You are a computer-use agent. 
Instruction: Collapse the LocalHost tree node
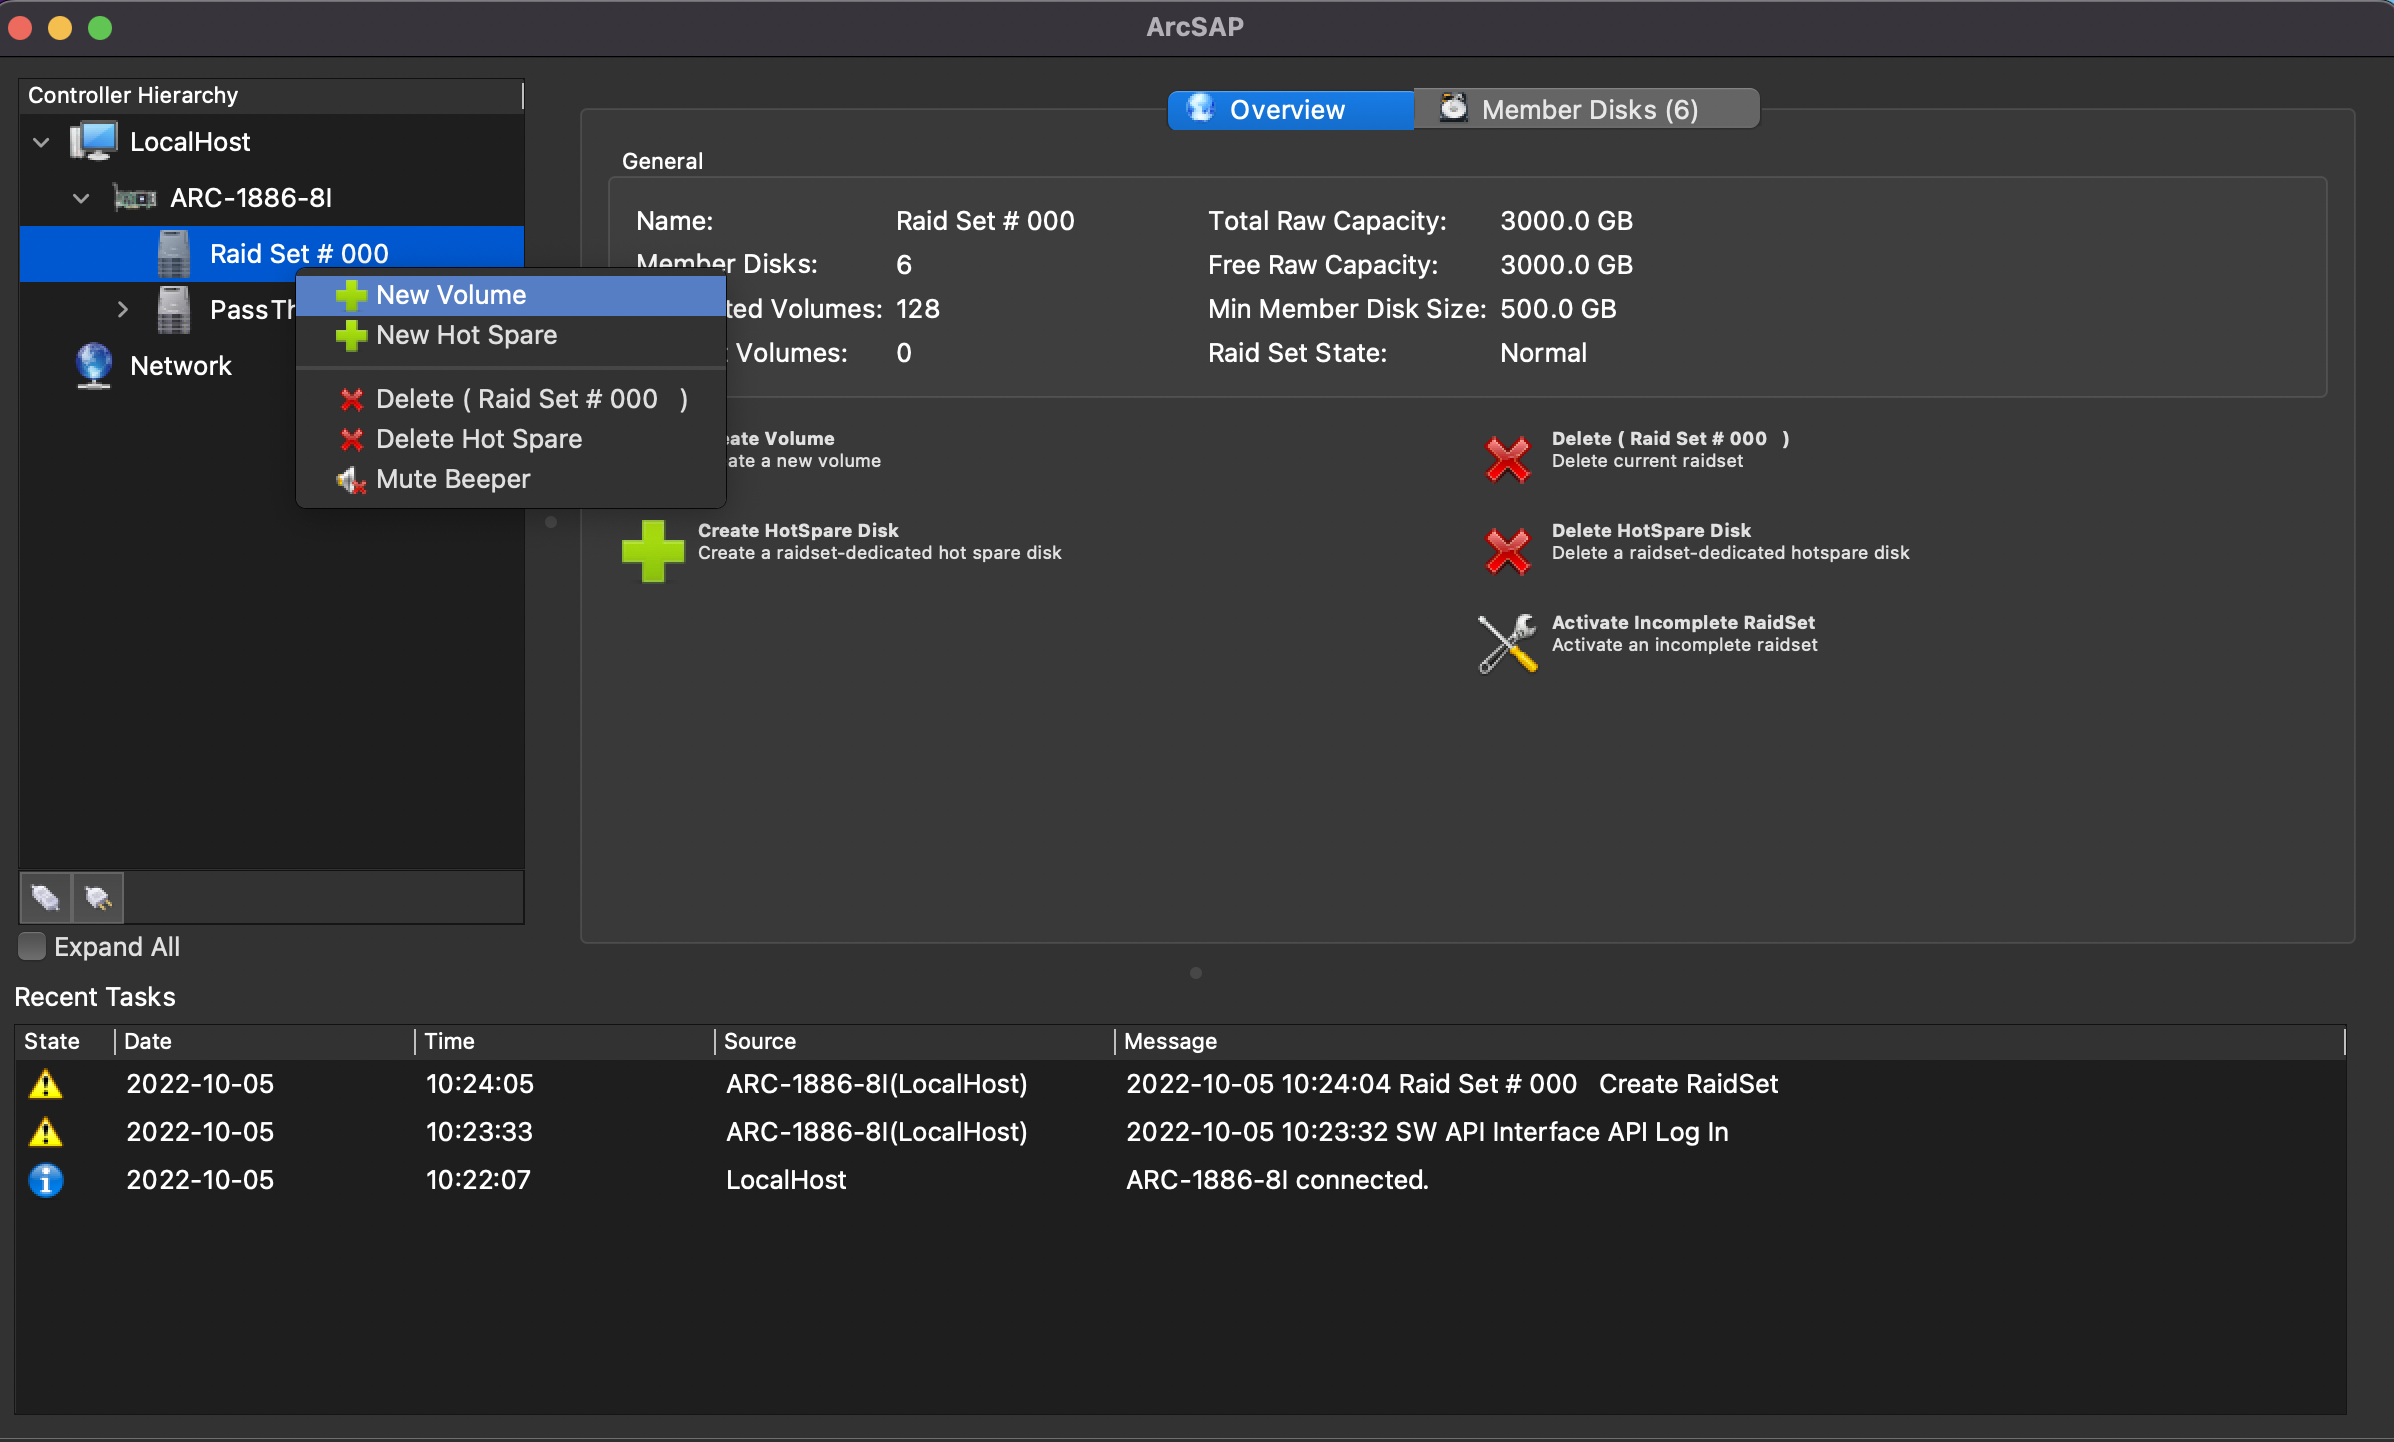click(41, 142)
